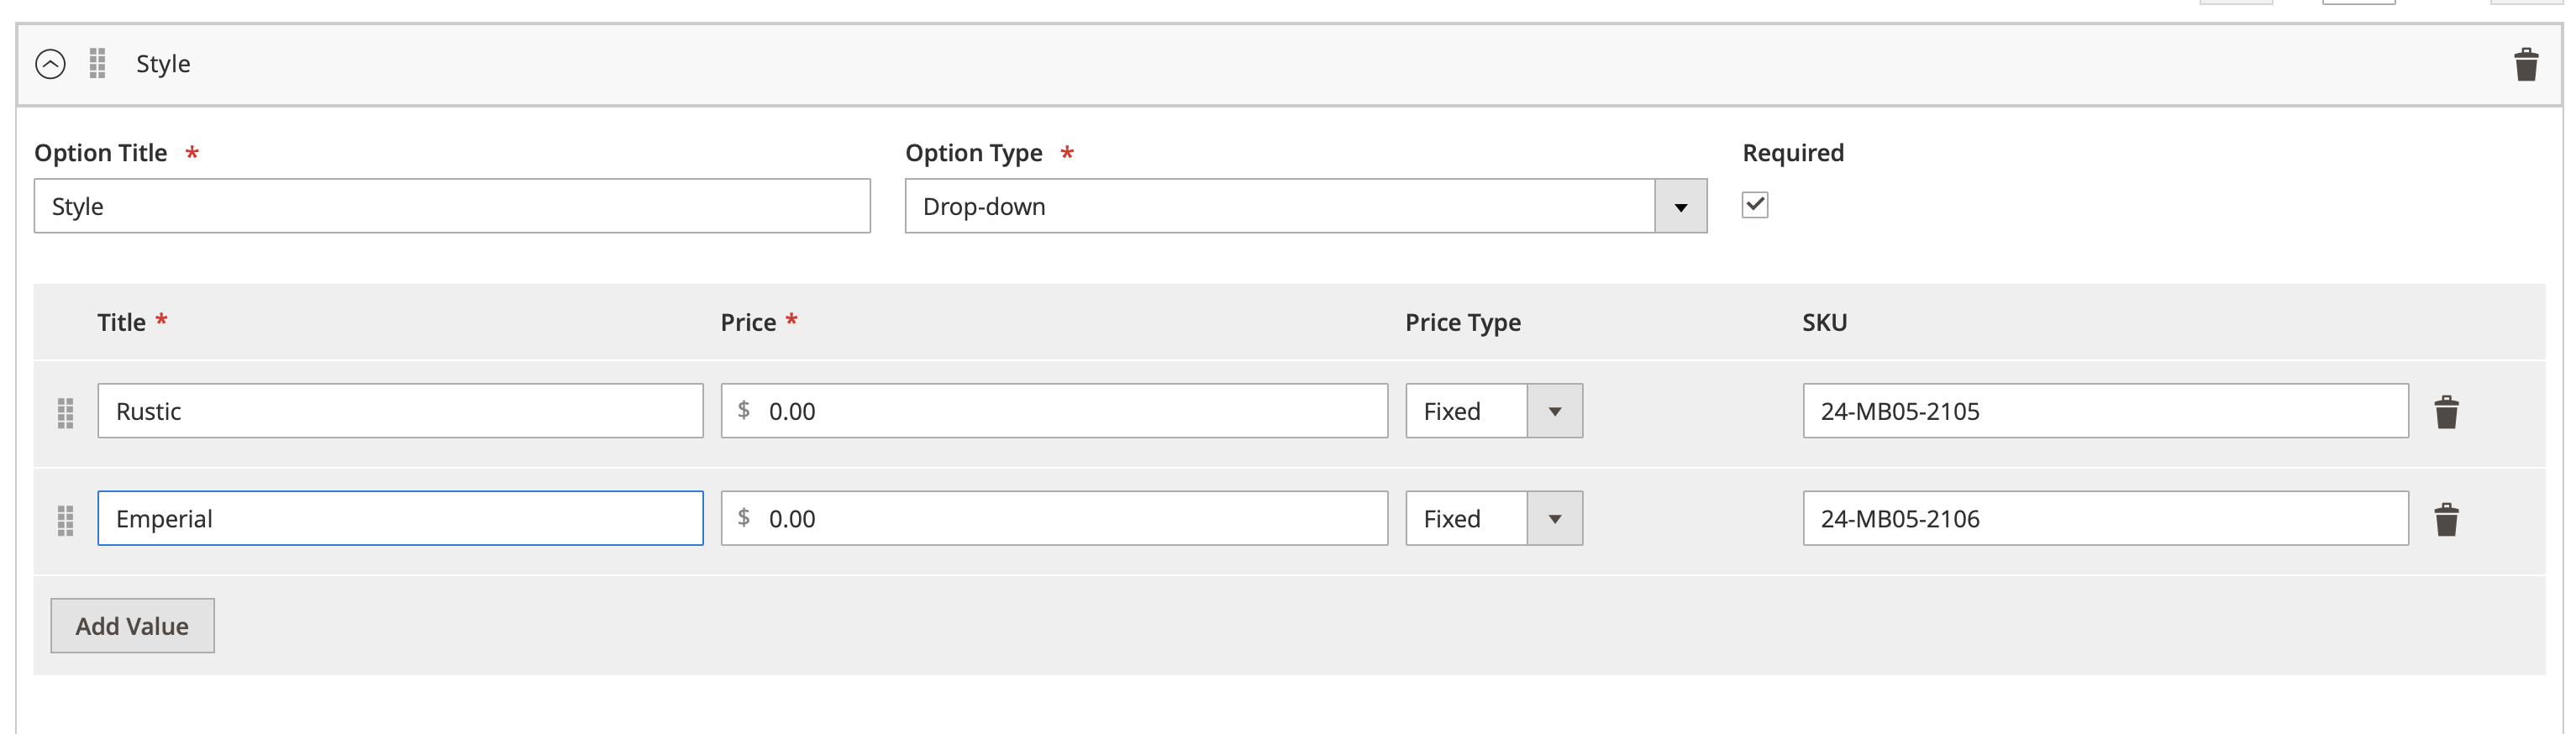This screenshot has width=2576, height=734.
Task: Click the drag handle beside Style header
Action: coord(97,64)
